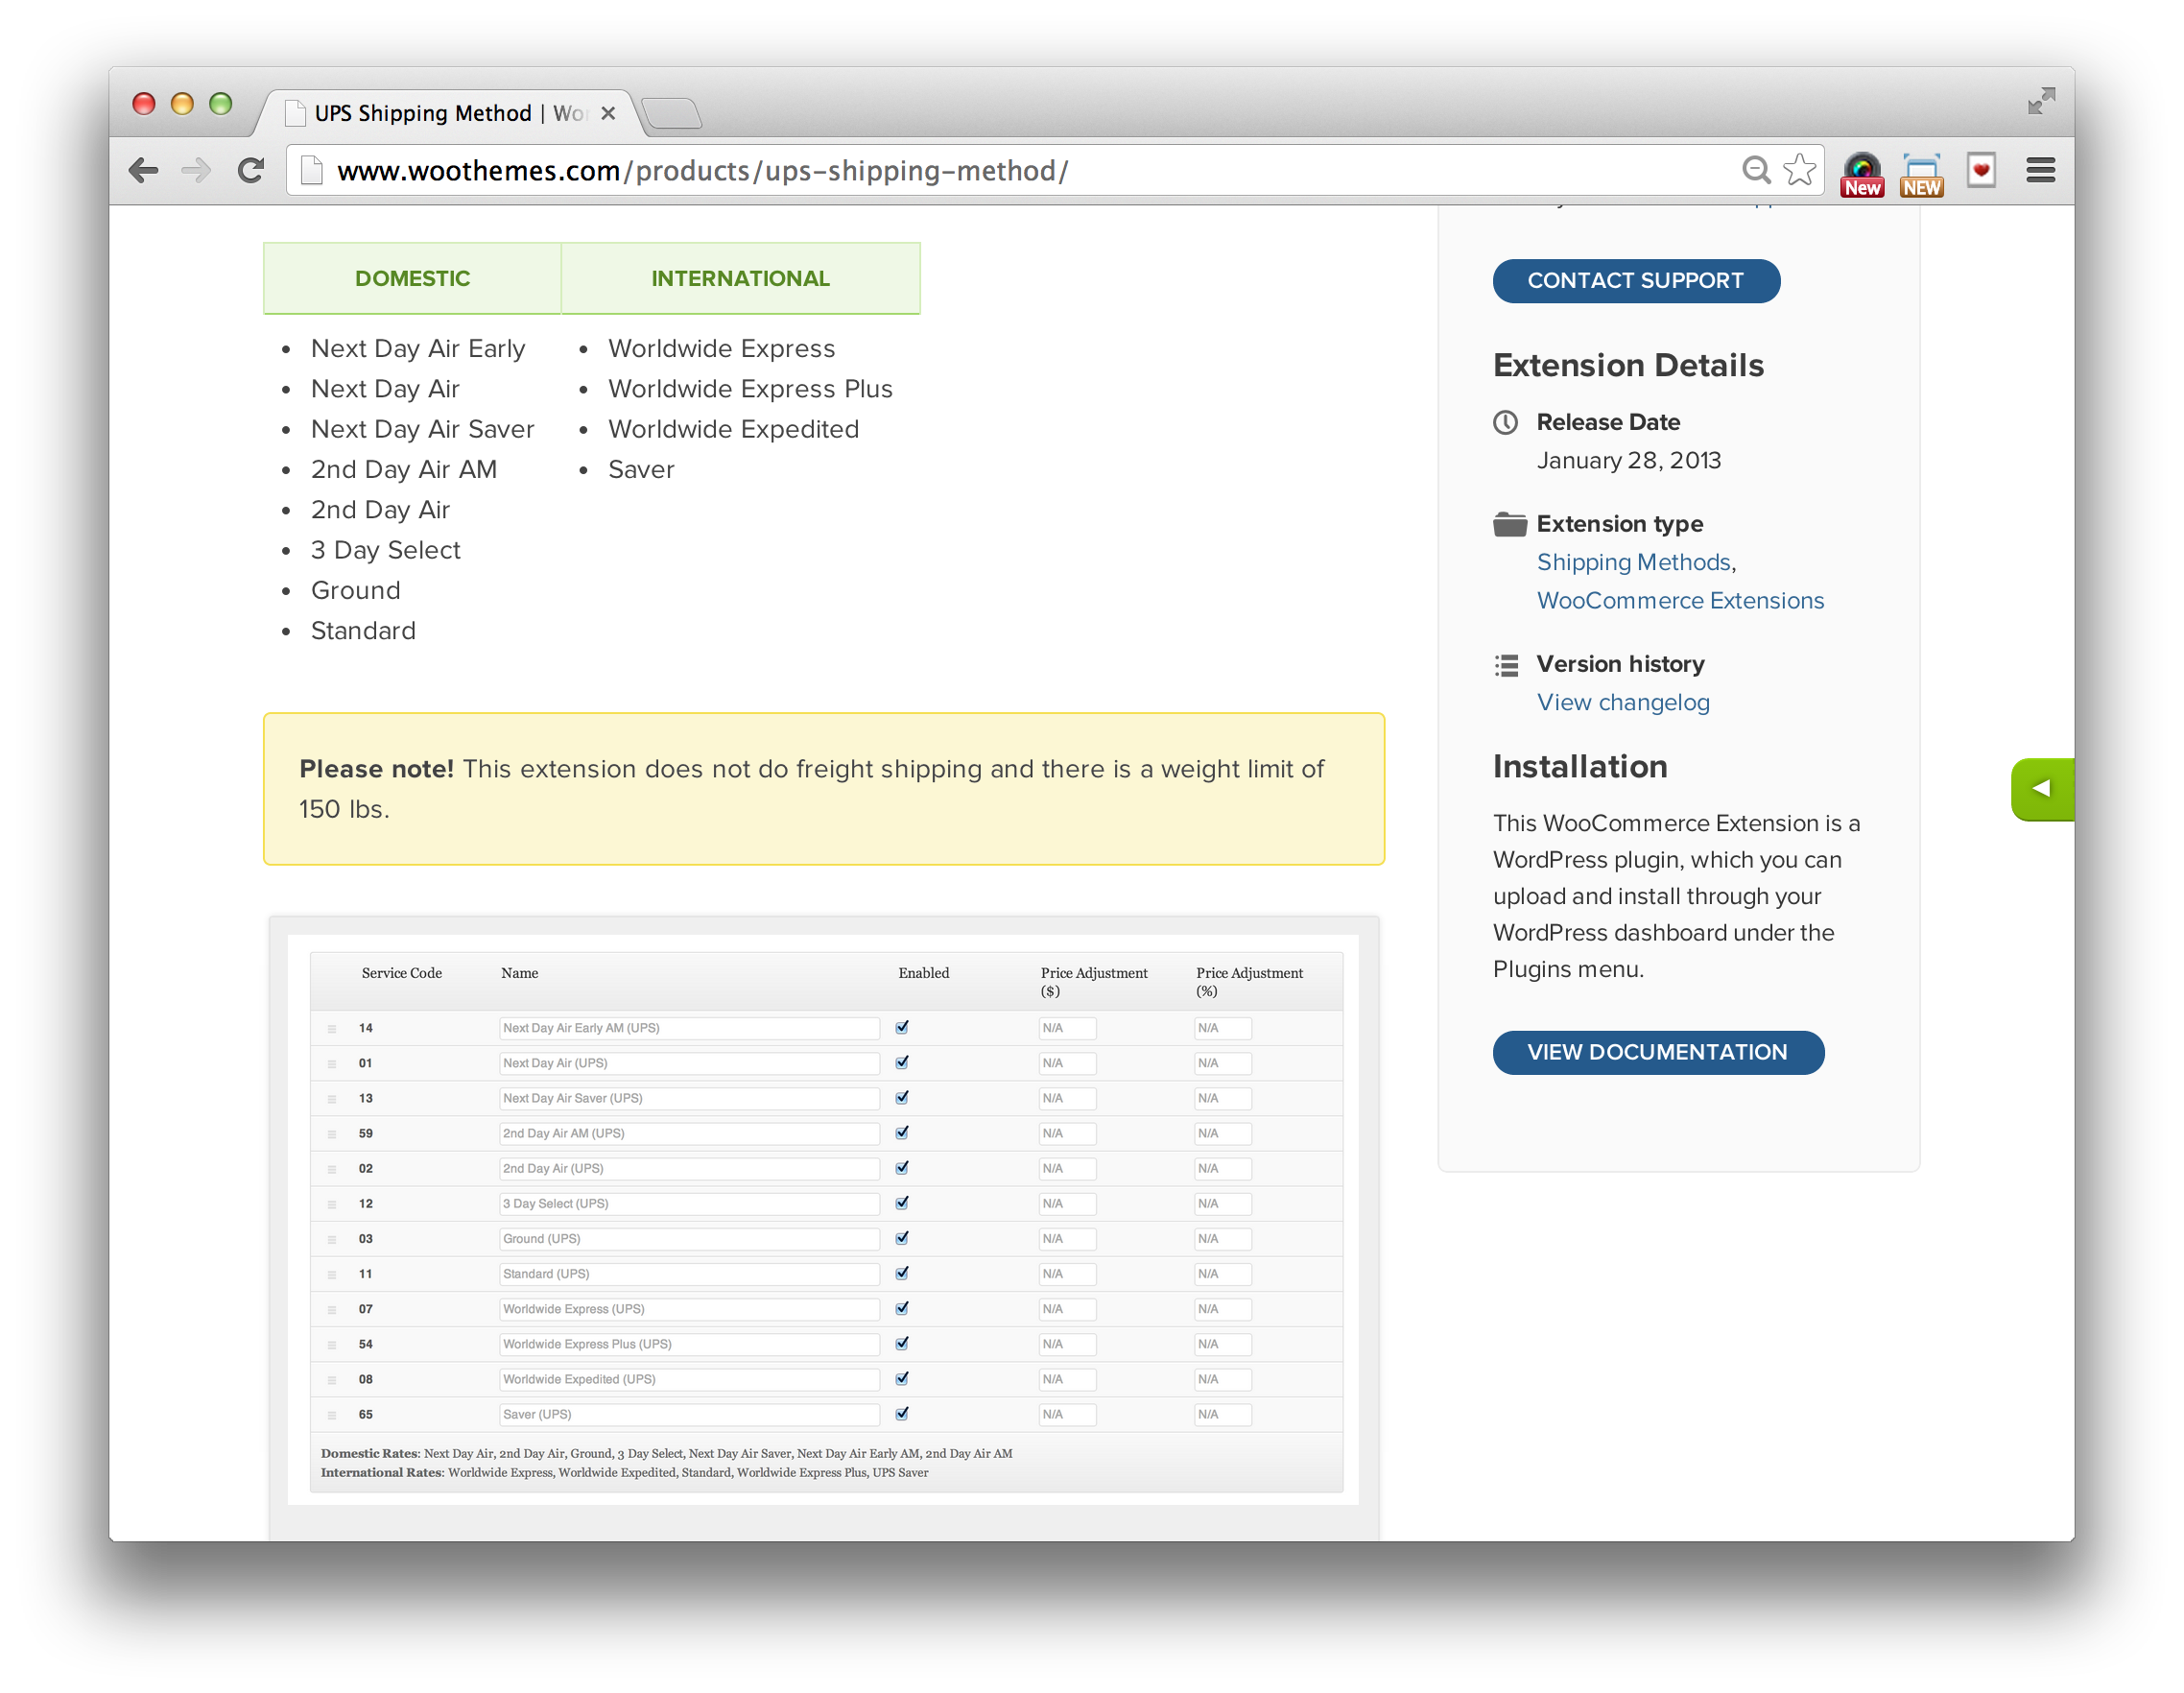This screenshot has width=2184, height=1693.
Task: Click the drag handle for row 03
Action: (332, 1240)
